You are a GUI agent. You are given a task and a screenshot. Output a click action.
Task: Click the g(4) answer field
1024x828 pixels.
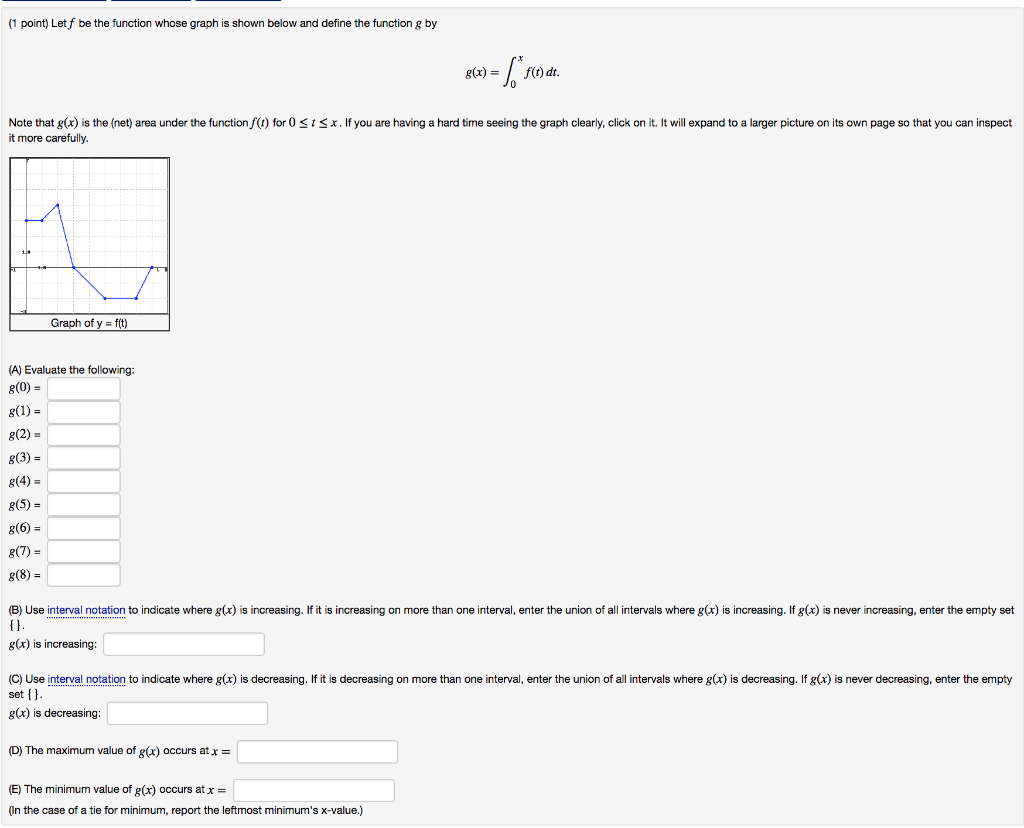point(84,481)
